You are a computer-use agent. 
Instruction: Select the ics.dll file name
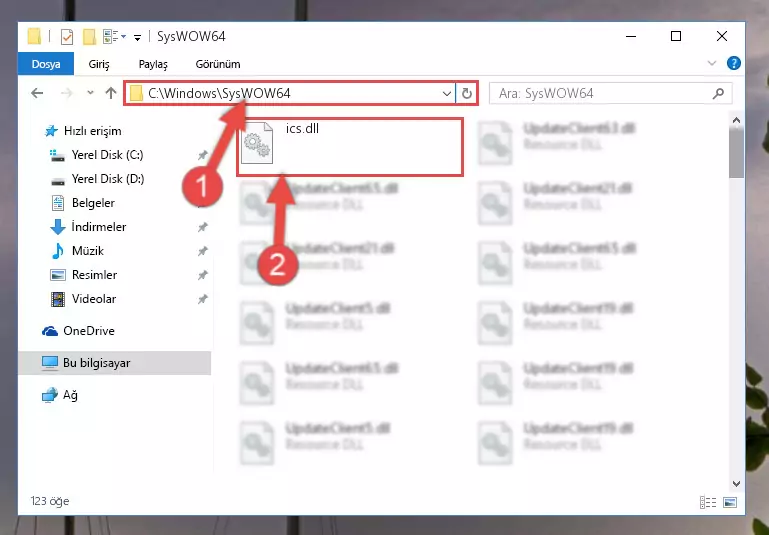pos(302,128)
